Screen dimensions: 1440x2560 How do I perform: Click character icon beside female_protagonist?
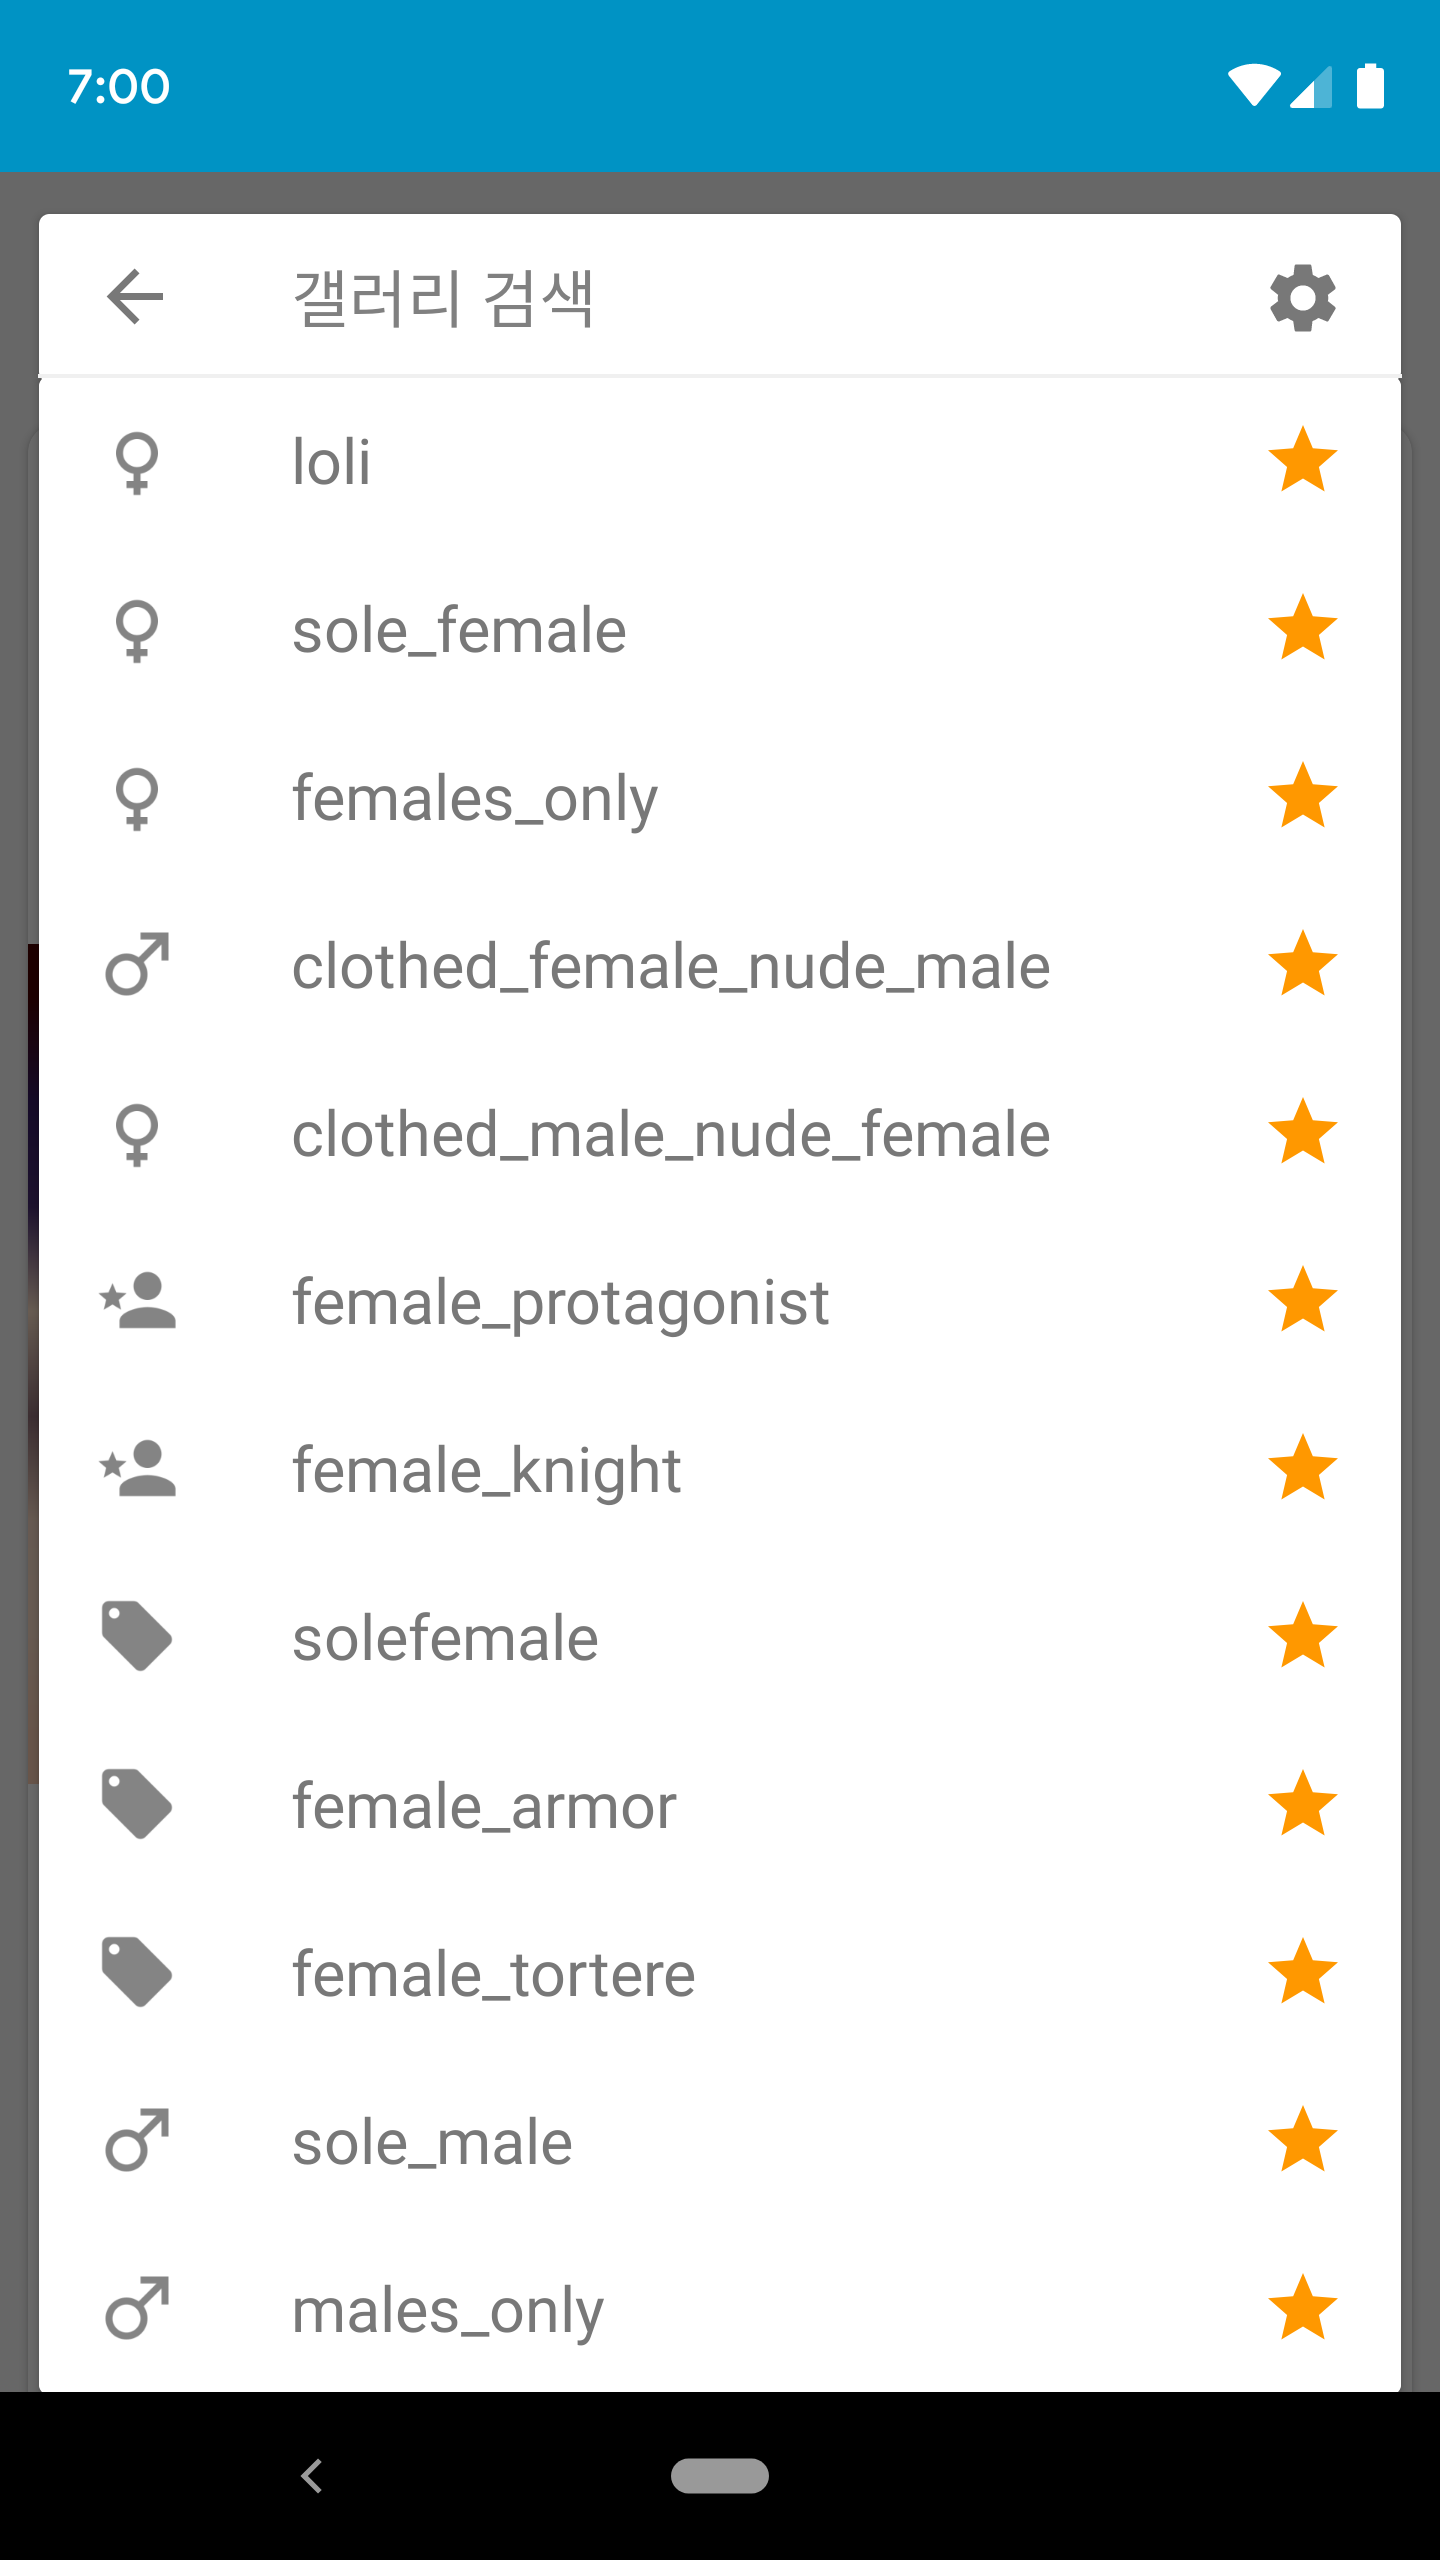138,1302
